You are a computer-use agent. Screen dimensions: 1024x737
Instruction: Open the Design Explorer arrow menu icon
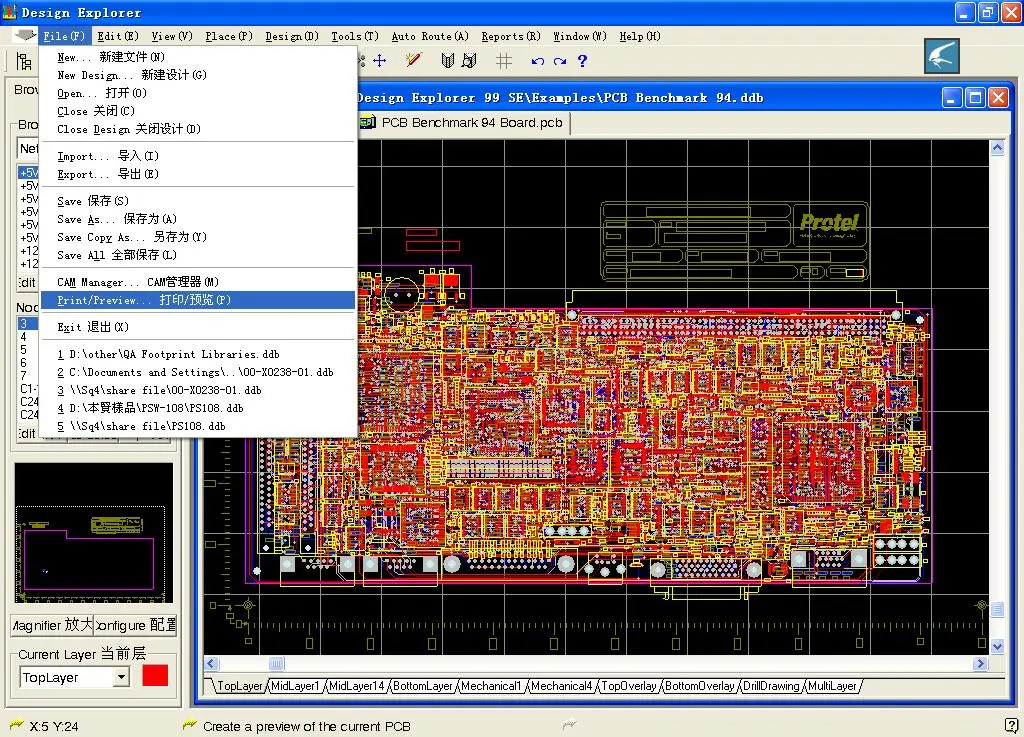point(24,36)
